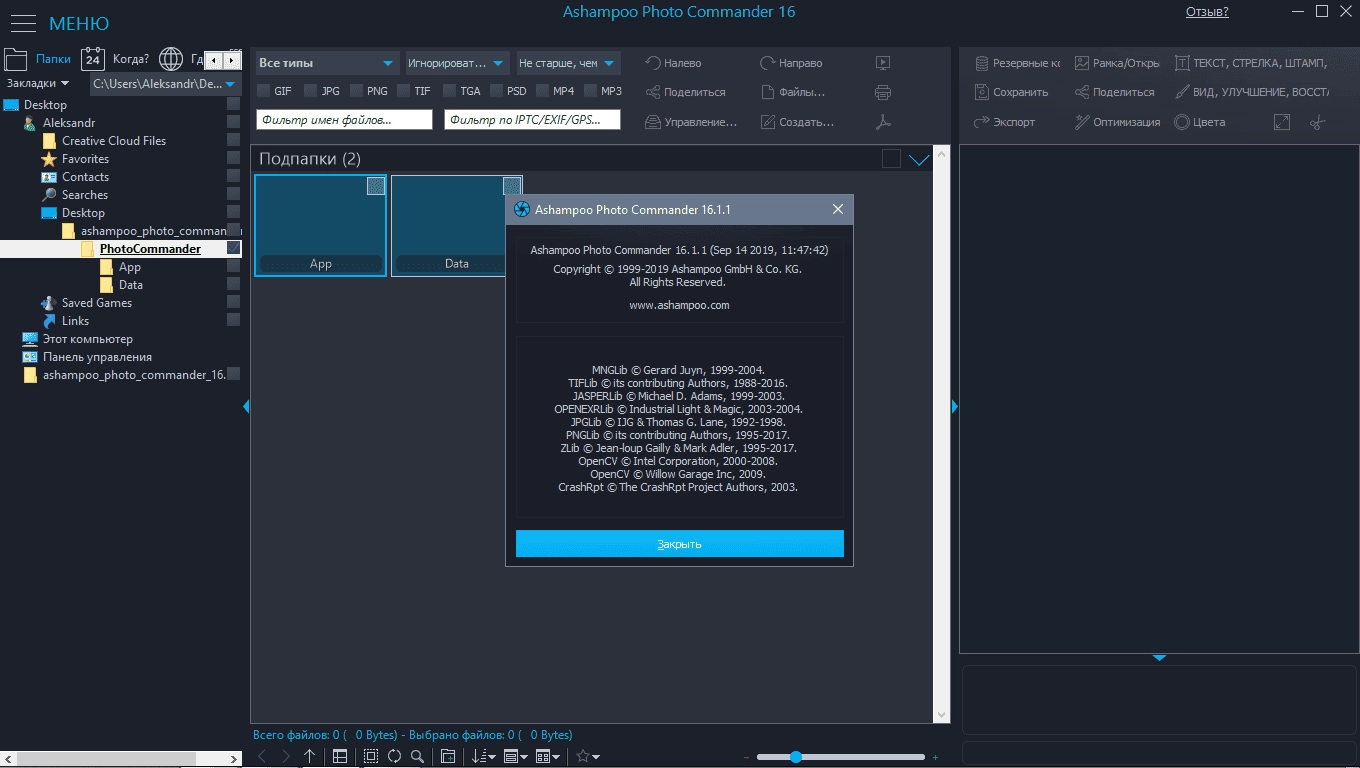Click the Отзыв? link
Screen dimensions: 1360x768
point(1207,12)
